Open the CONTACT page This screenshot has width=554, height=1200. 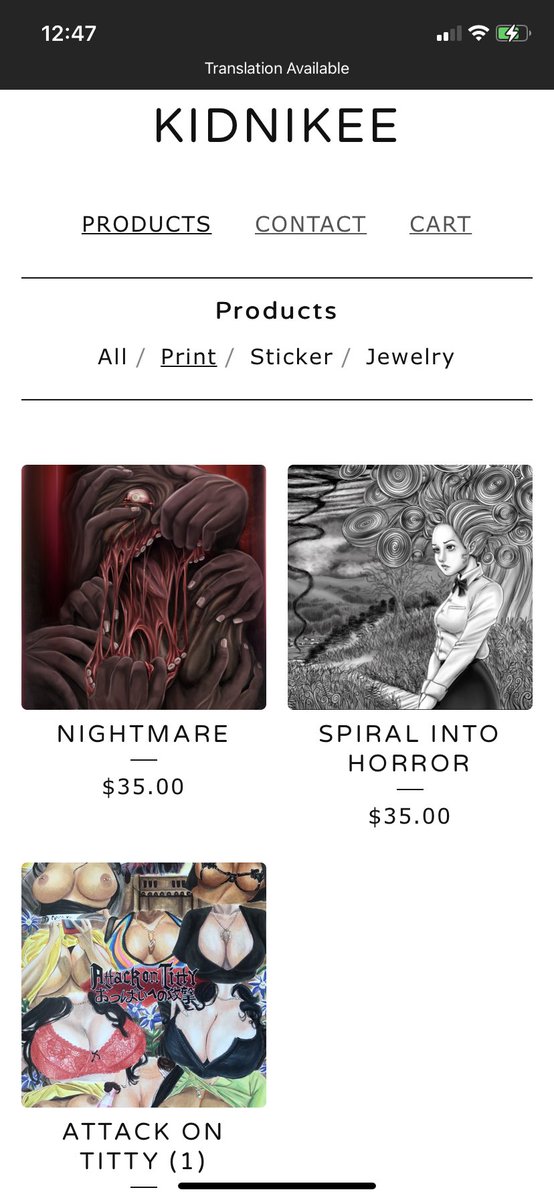pyautogui.click(x=310, y=224)
